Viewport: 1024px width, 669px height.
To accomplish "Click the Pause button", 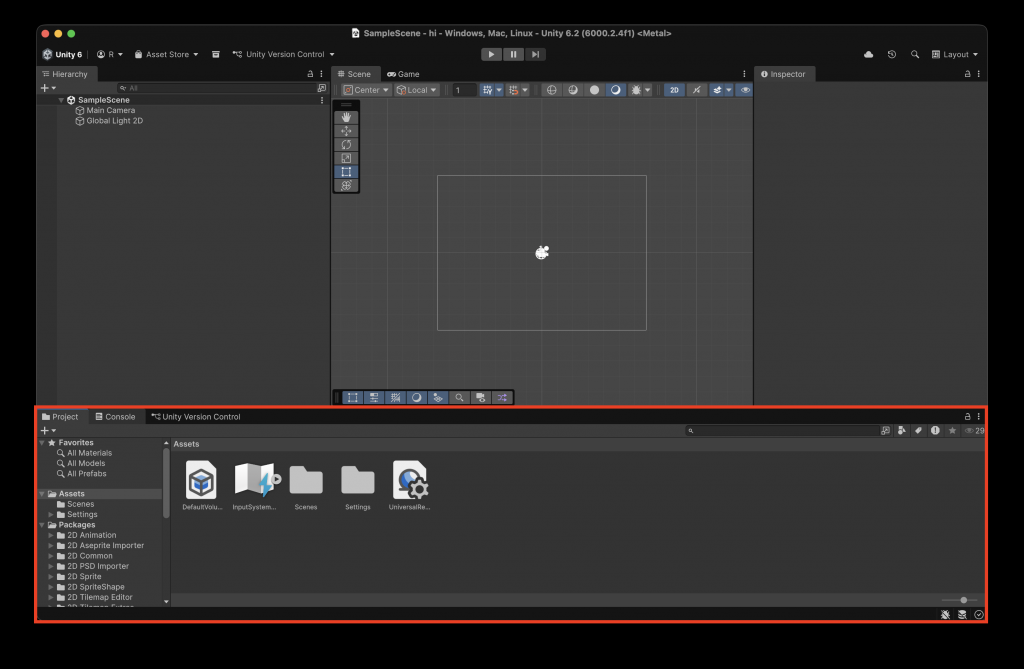I will click(x=513, y=54).
